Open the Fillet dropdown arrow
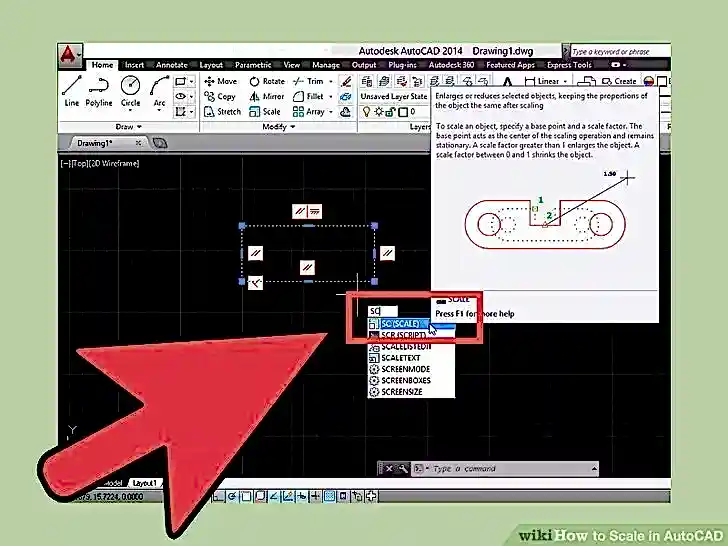Image resolution: width=728 pixels, height=546 pixels. click(x=331, y=97)
